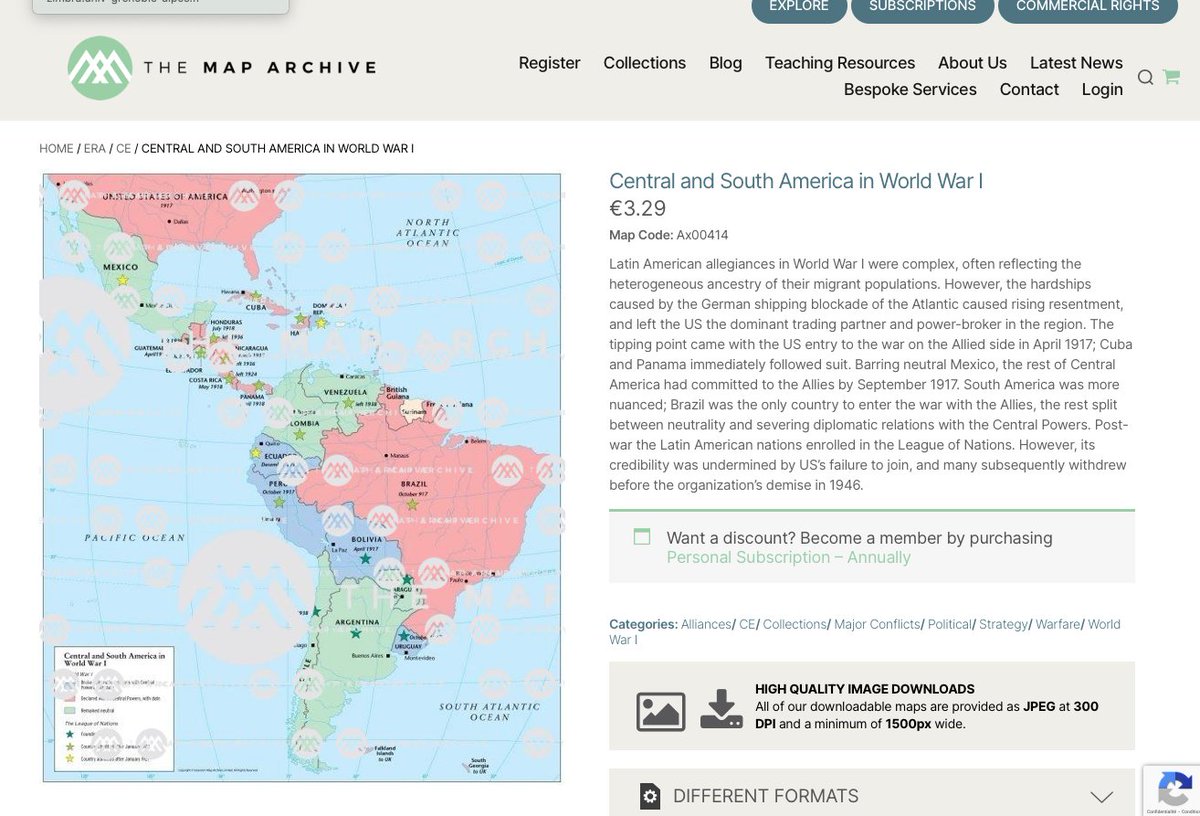Click the membership discount window icon

pos(642,537)
